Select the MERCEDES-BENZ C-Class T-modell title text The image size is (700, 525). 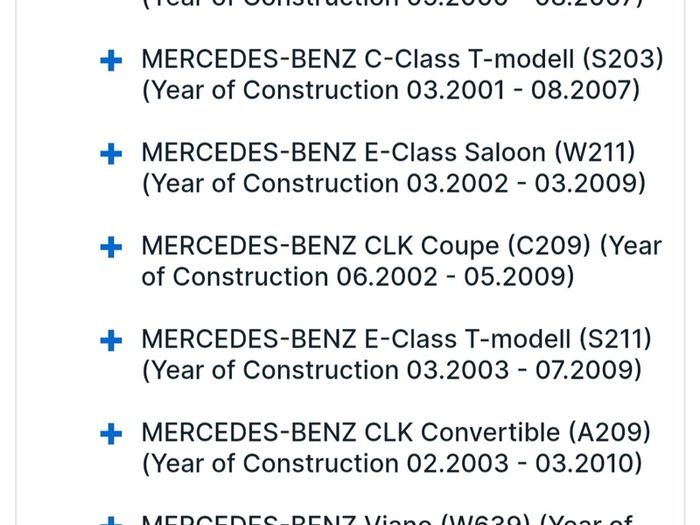(357, 59)
